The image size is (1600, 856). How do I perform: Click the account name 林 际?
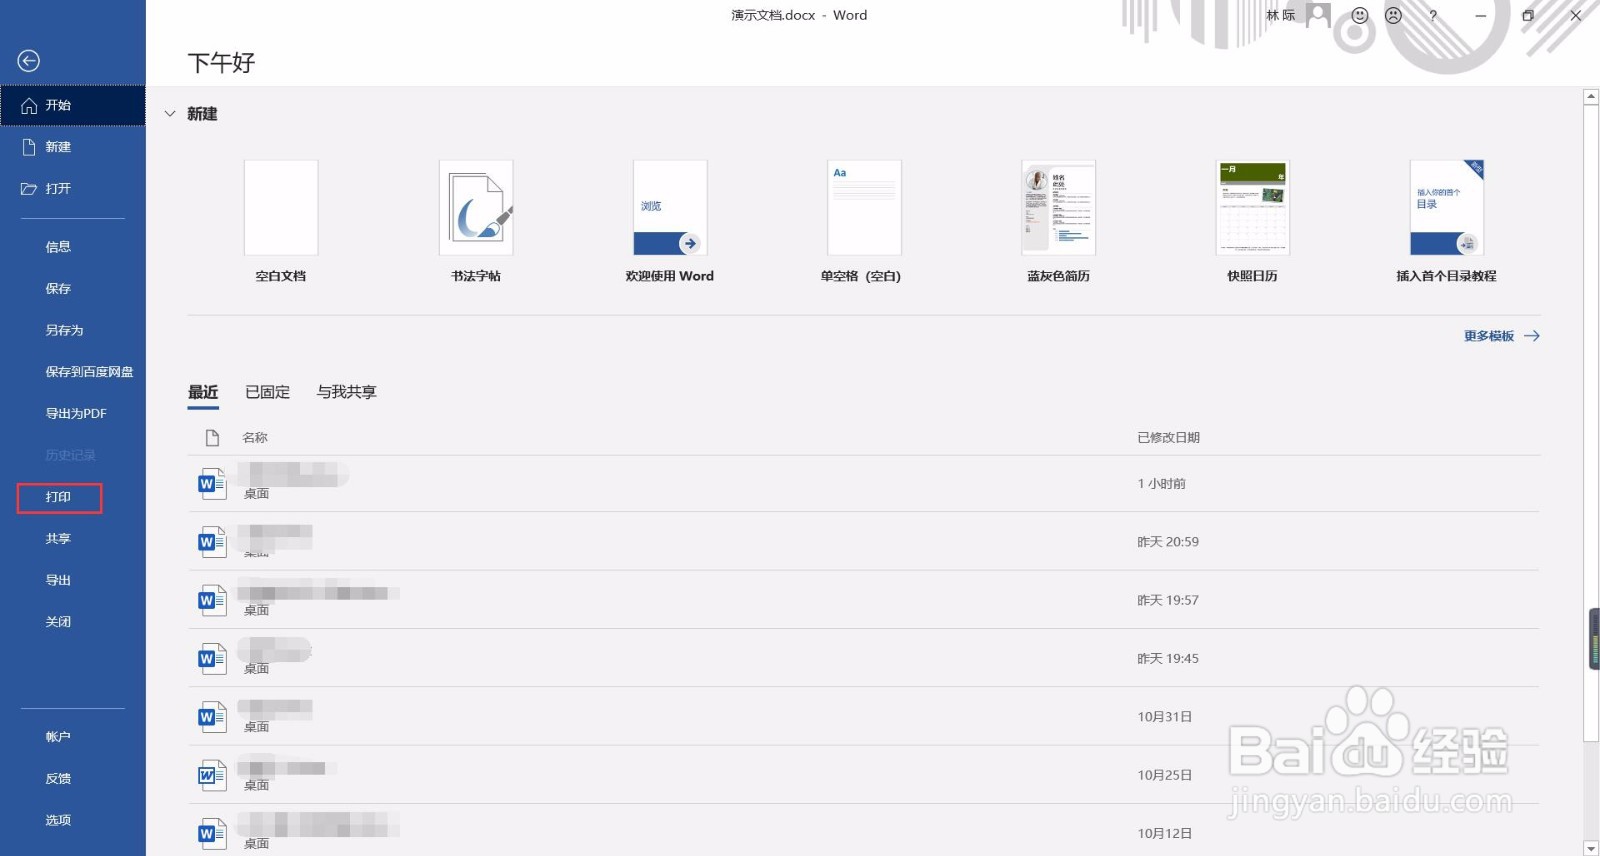pyautogui.click(x=1281, y=15)
